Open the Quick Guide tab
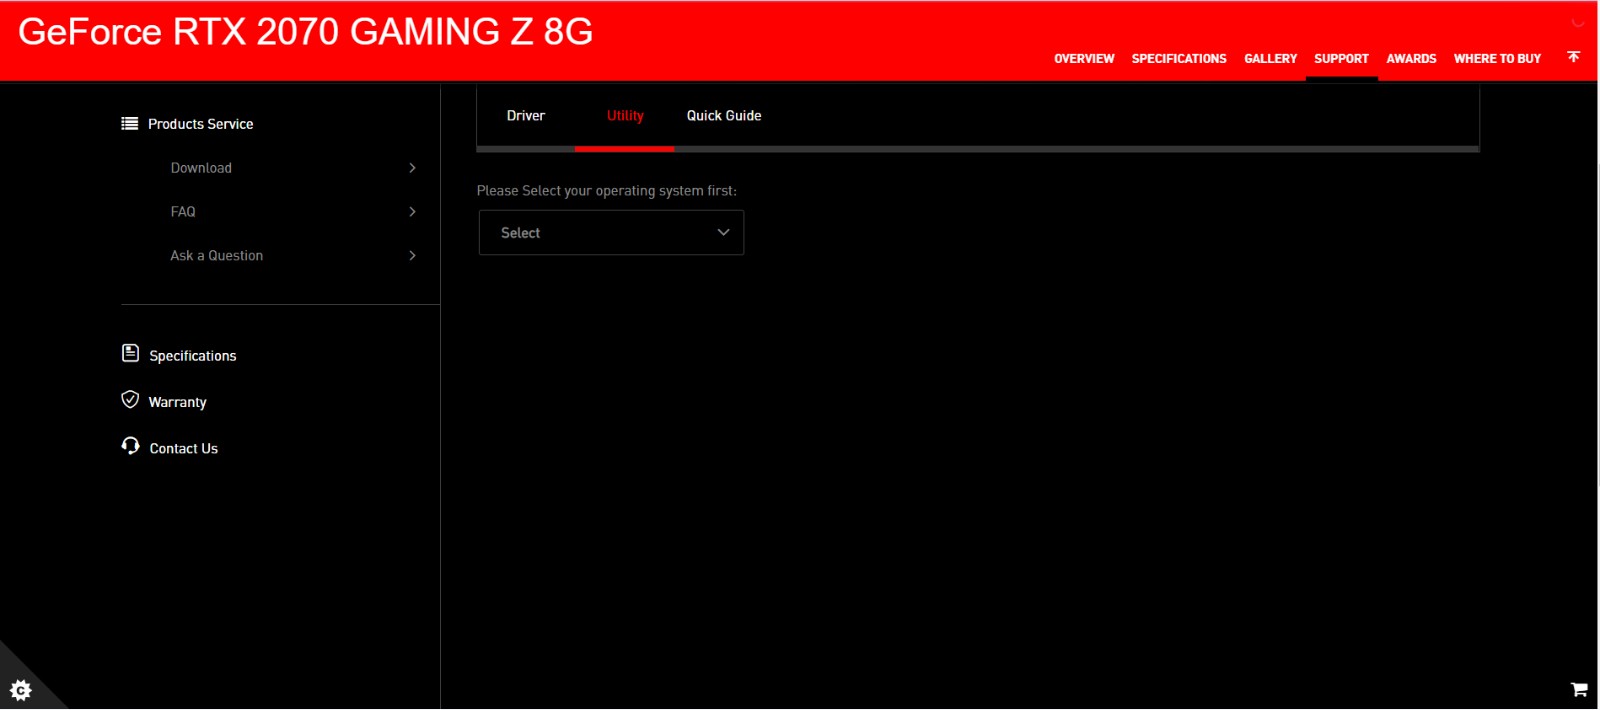This screenshot has height=710, width=1600. pos(724,116)
